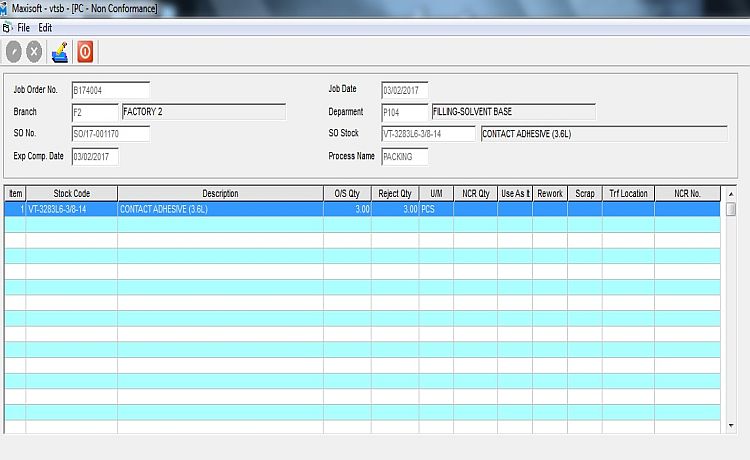Viewport: 750px width, 460px height.
Task: Click the grey cancel X toolbar icon
Action: [x=35, y=52]
